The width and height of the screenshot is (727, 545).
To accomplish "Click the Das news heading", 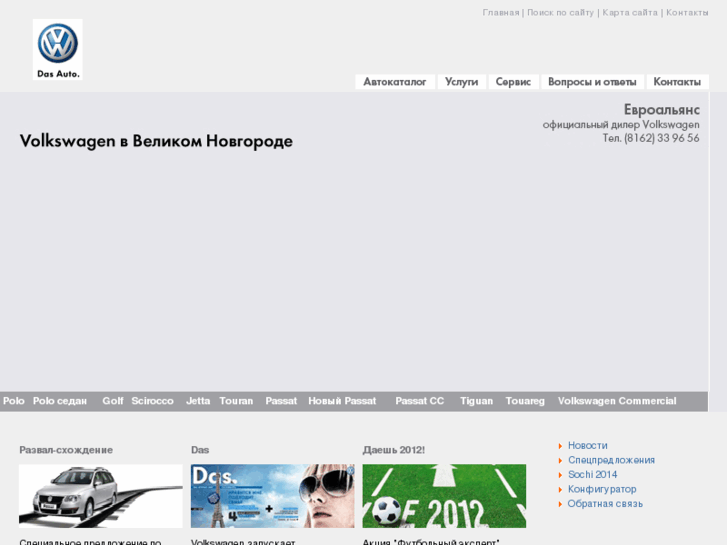I will click(200, 450).
